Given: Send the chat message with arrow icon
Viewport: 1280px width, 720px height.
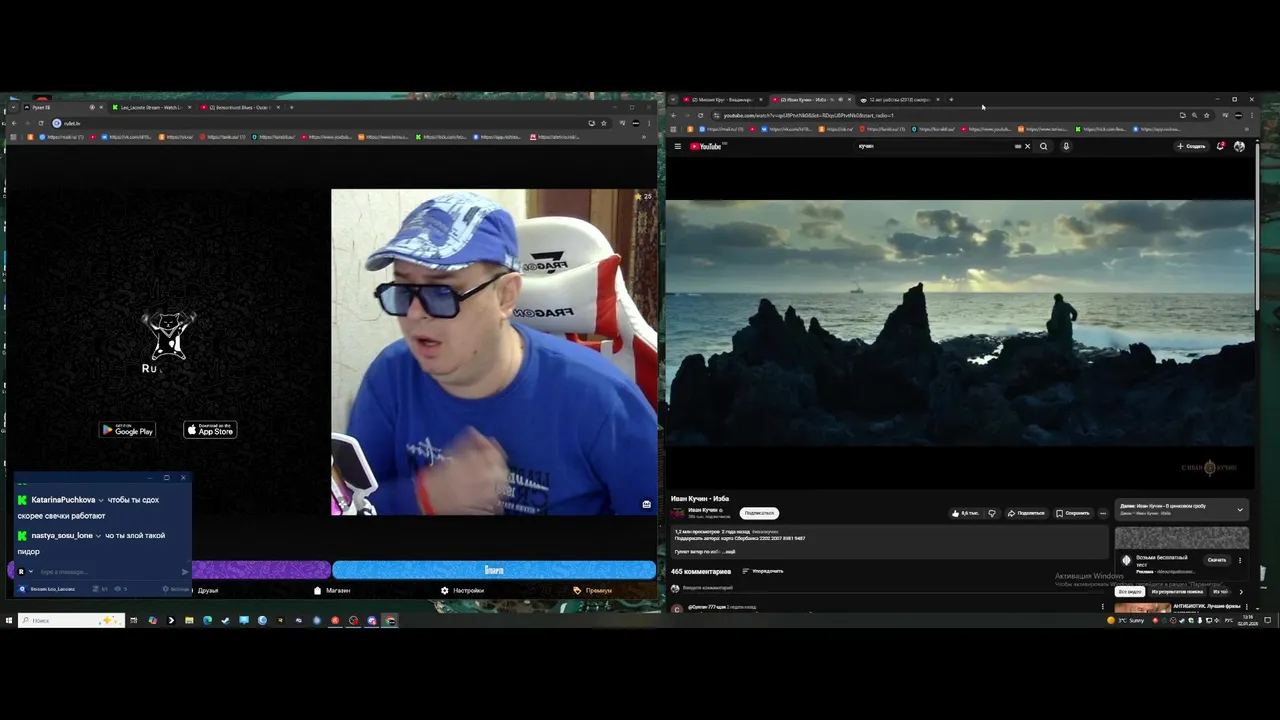Looking at the screenshot, I should [x=184, y=572].
